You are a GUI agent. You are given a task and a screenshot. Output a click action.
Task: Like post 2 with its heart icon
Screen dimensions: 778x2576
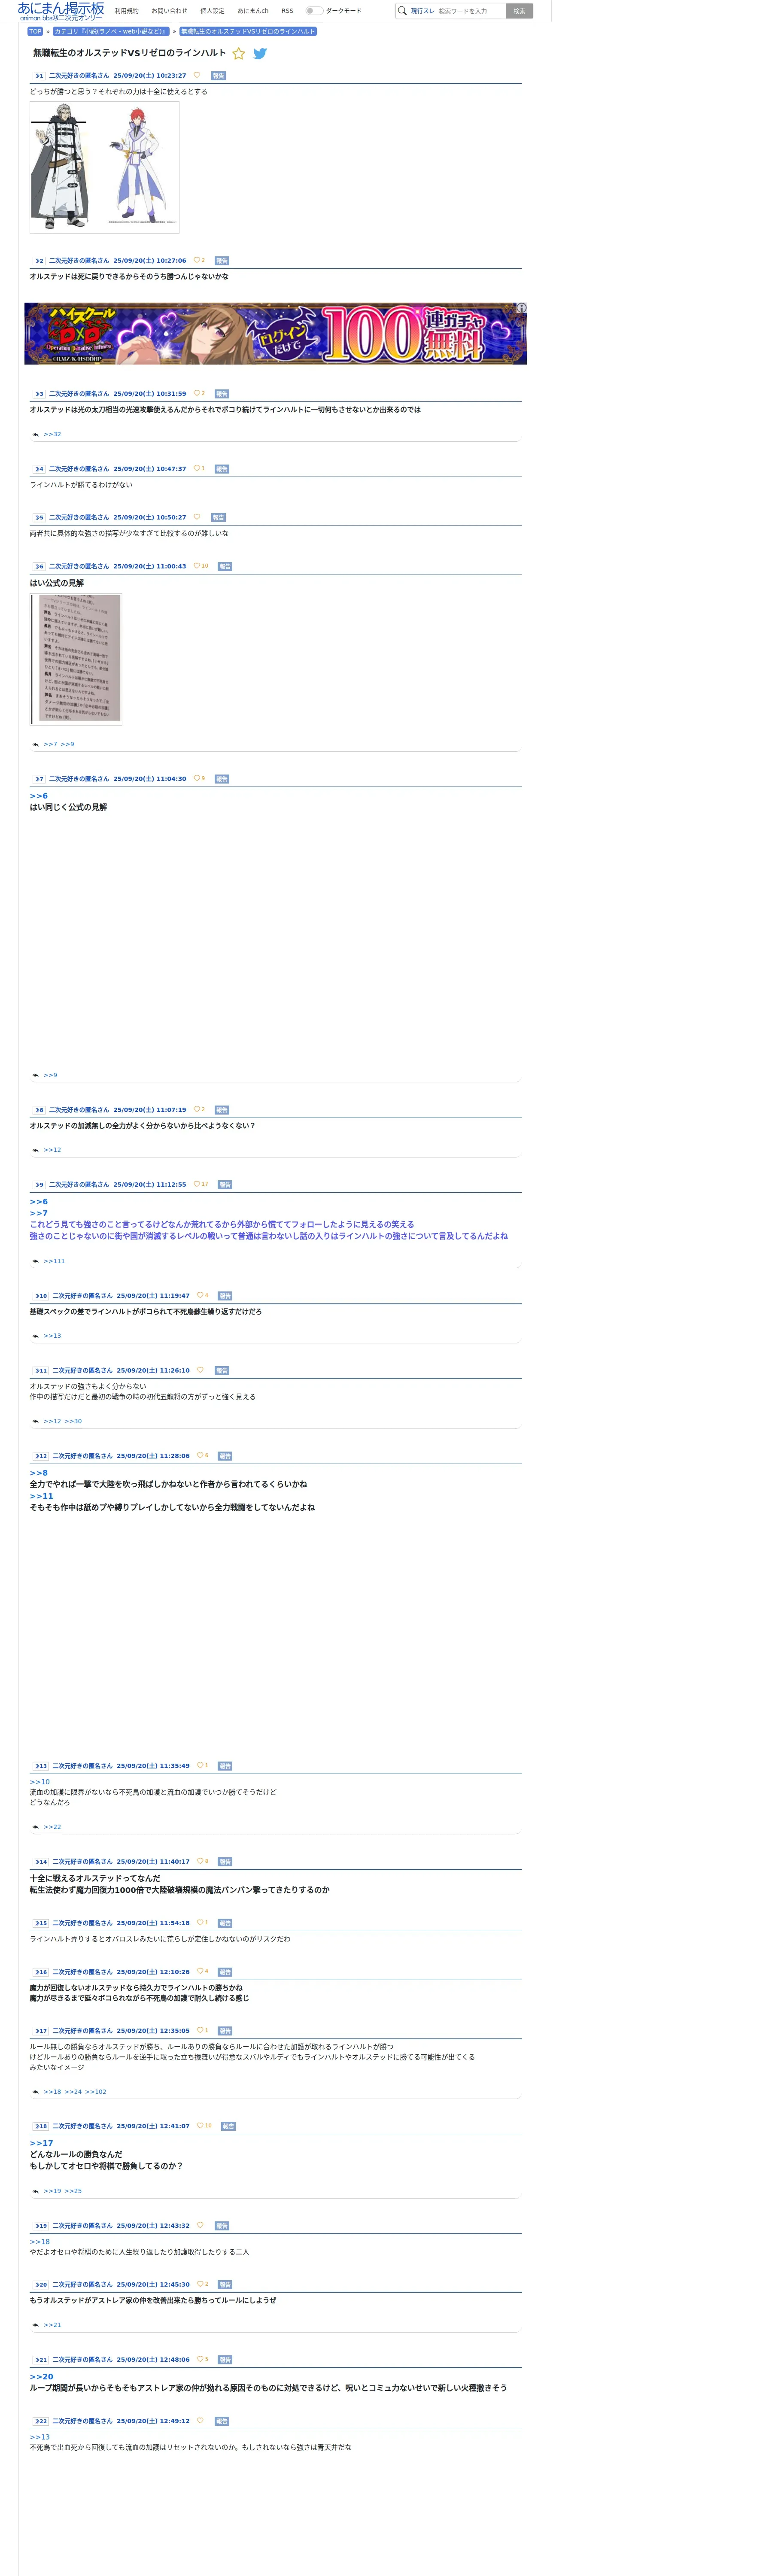tap(197, 260)
